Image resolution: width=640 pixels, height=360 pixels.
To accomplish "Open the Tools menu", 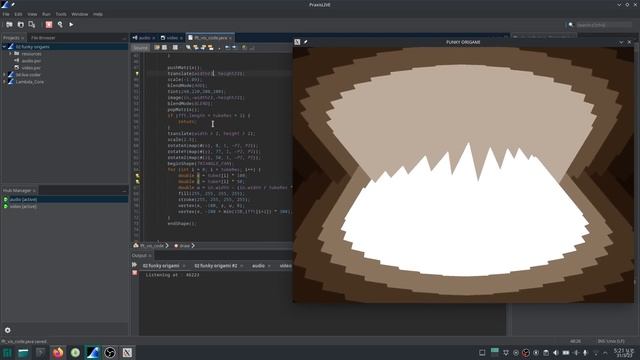I will tap(61, 14).
